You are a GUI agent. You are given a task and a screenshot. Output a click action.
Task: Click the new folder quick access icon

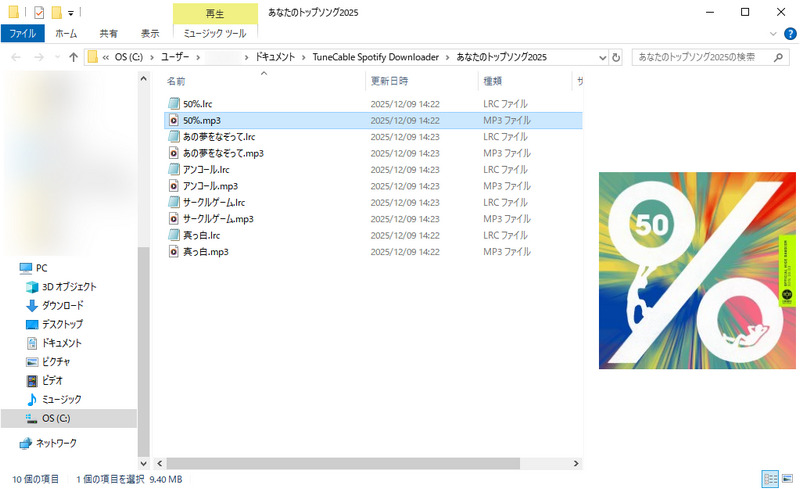[57, 12]
